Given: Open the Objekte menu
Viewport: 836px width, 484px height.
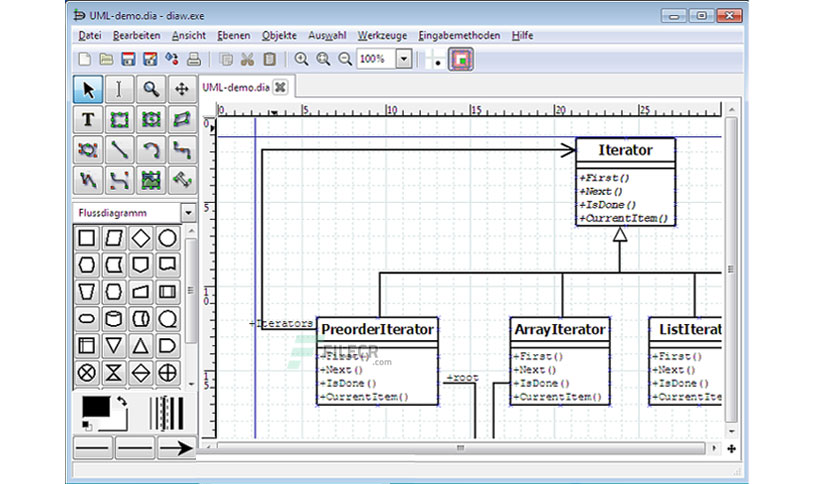Looking at the screenshot, I should point(279,36).
